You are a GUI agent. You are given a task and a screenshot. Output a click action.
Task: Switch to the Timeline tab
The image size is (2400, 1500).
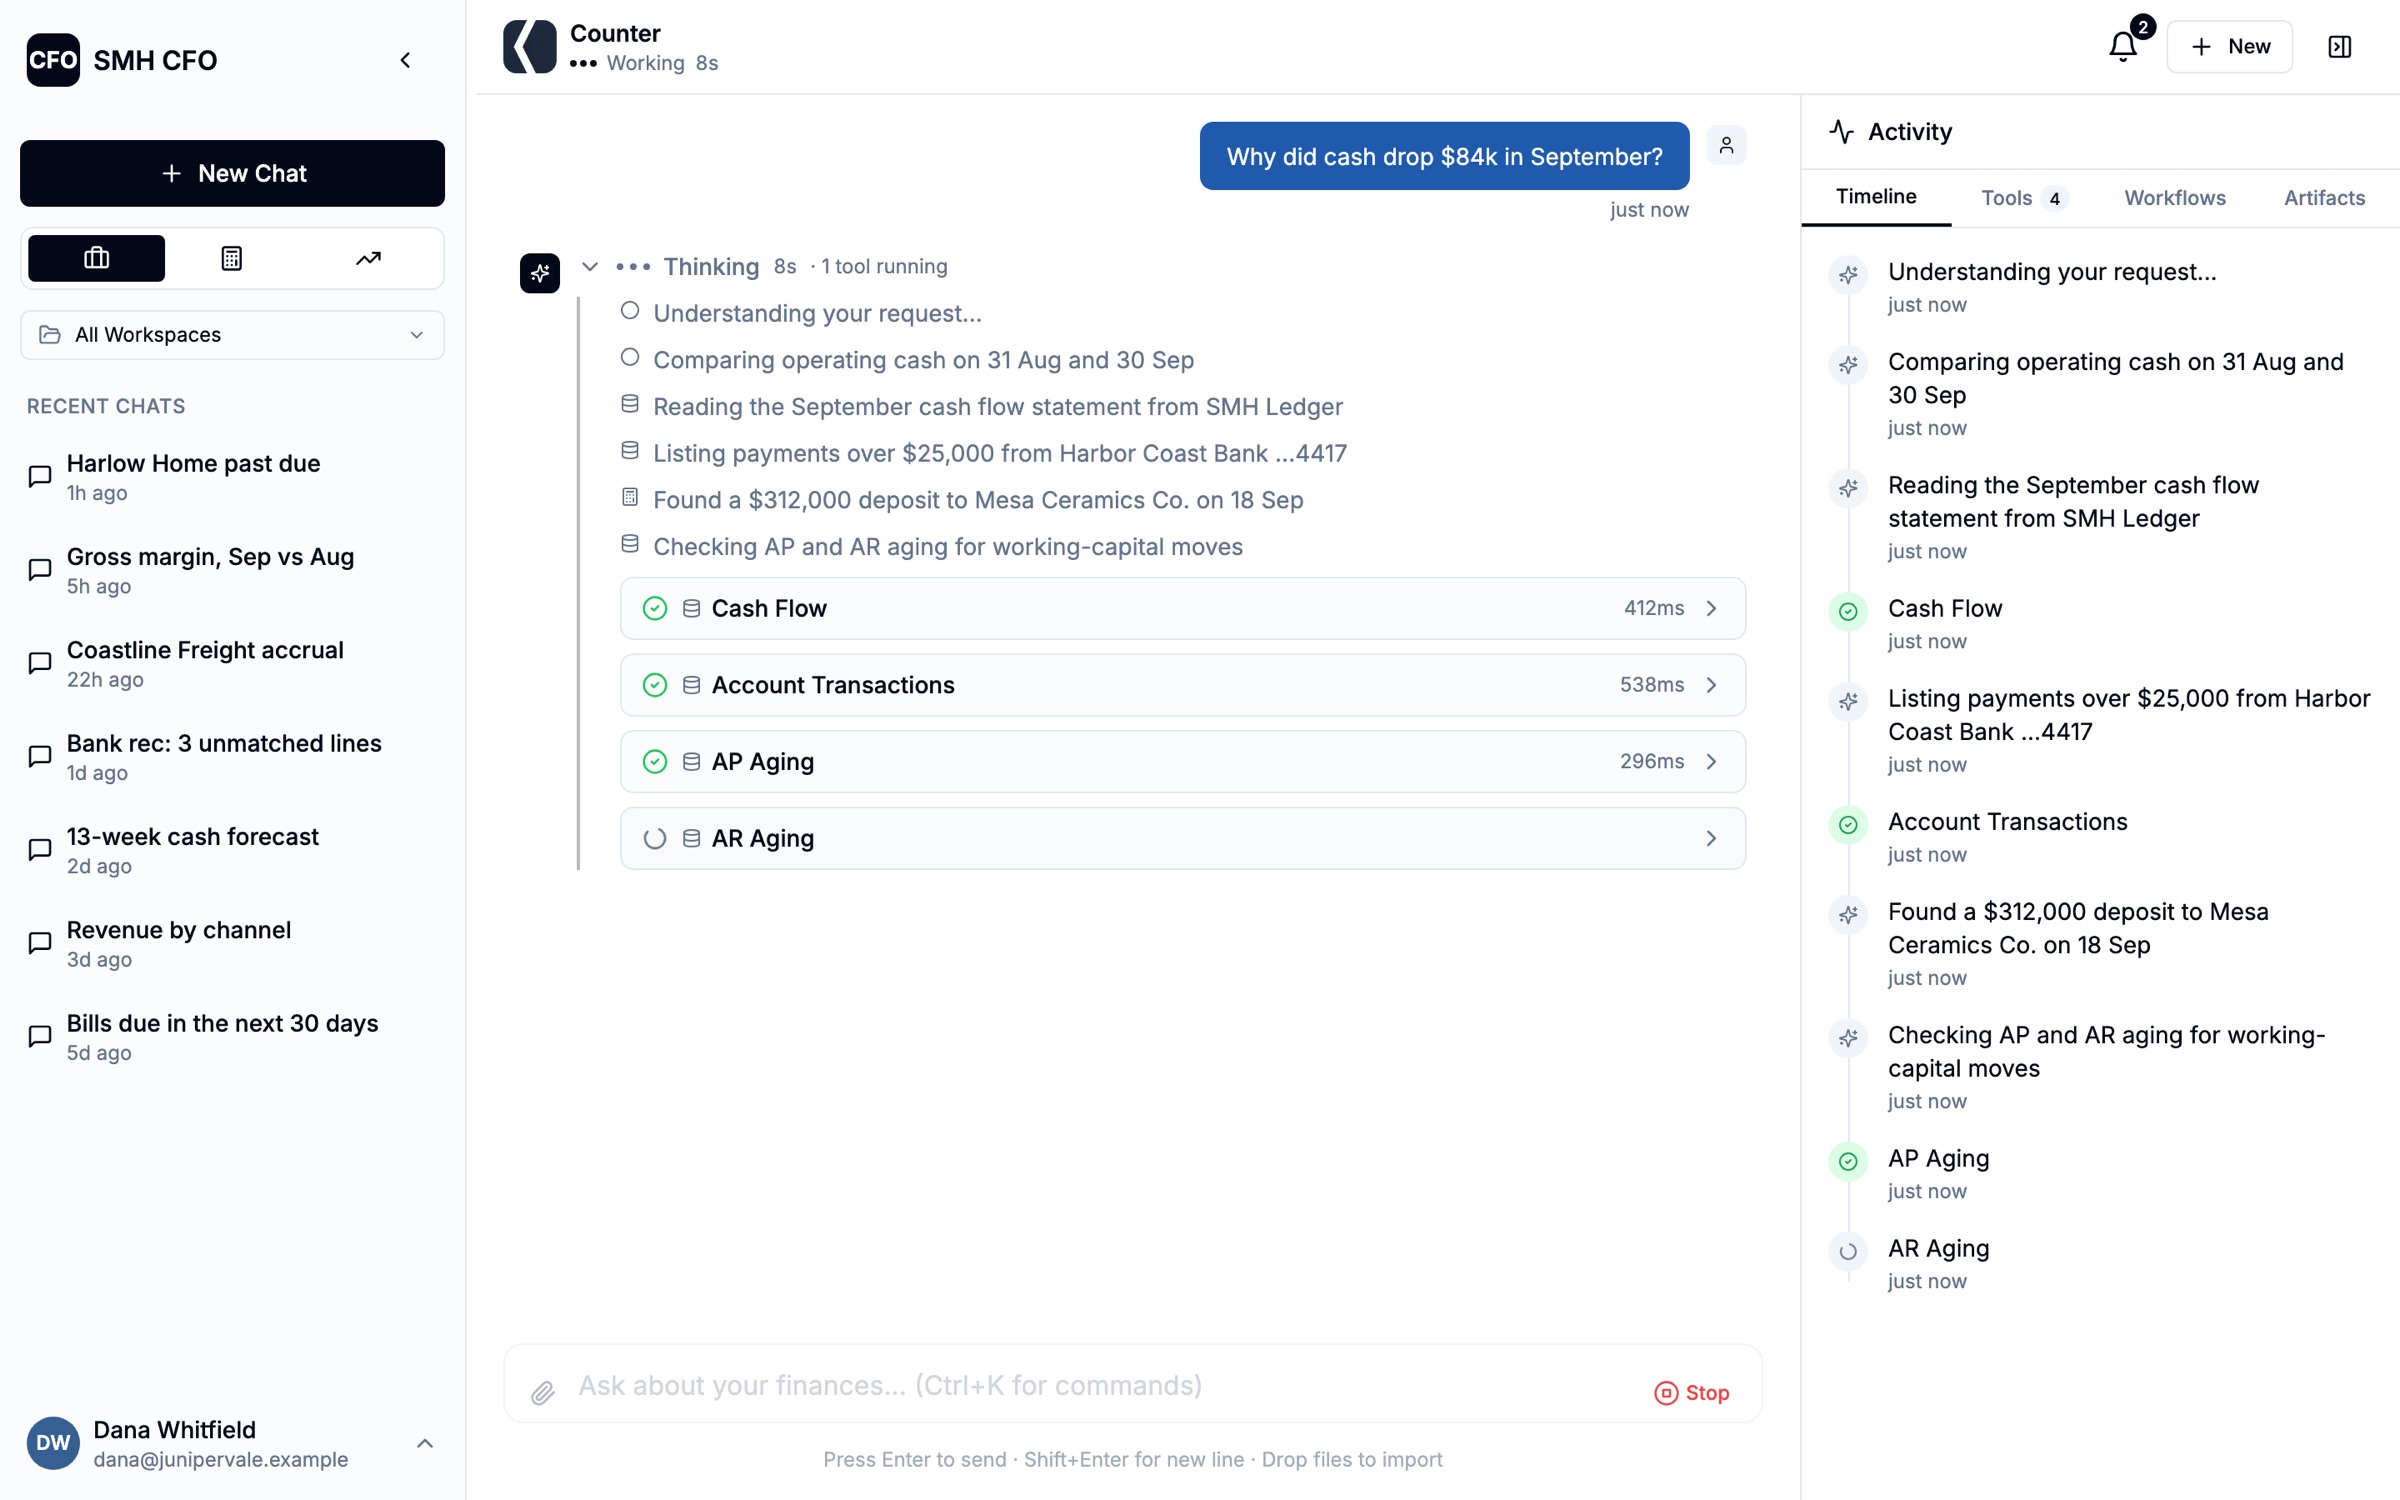coord(1875,197)
